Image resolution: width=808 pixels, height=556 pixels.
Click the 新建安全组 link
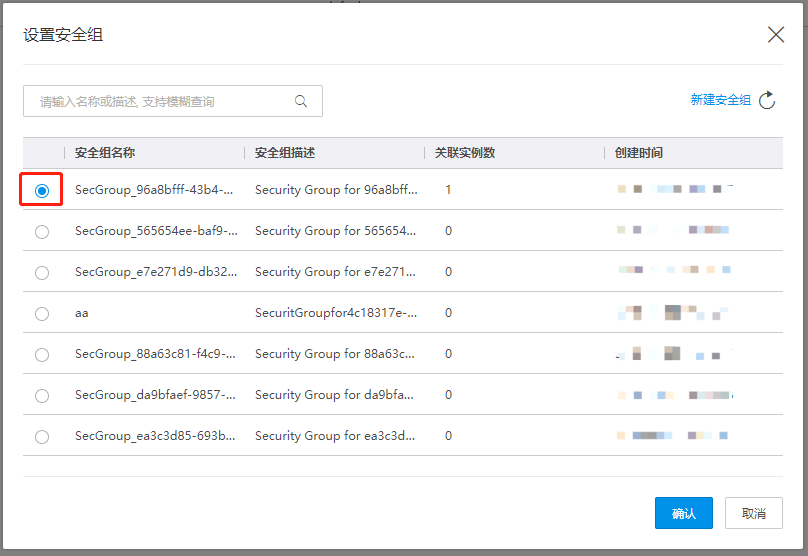click(x=720, y=100)
